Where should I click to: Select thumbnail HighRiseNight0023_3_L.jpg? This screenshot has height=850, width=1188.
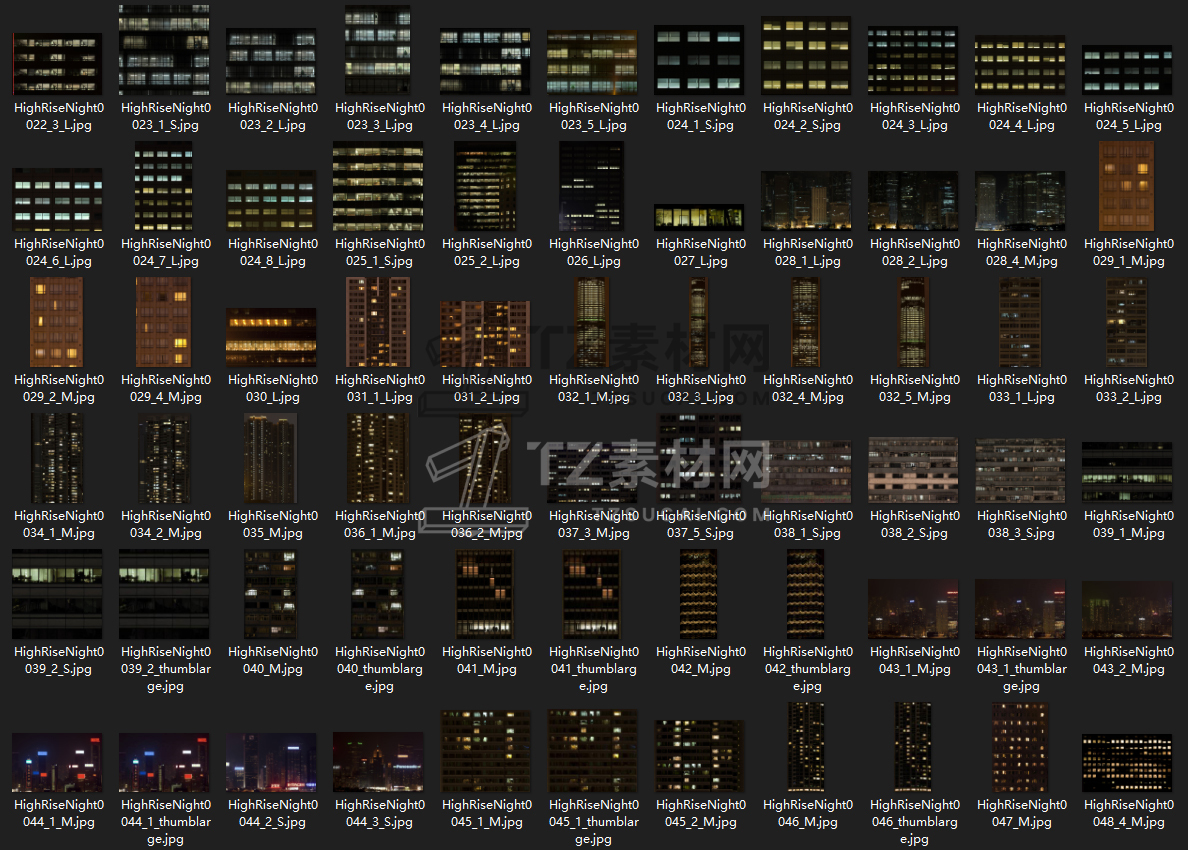(378, 49)
